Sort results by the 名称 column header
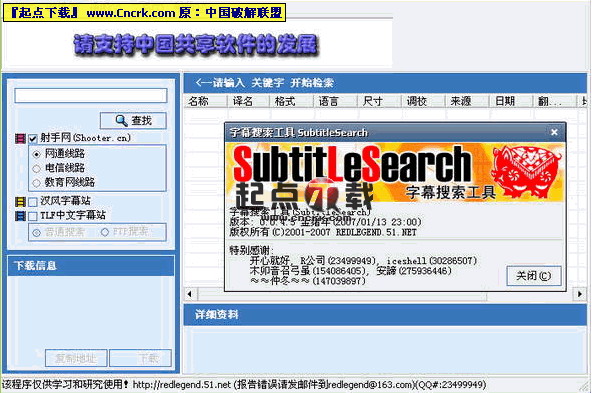This screenshot has height=393, width=592. [205, 101]
